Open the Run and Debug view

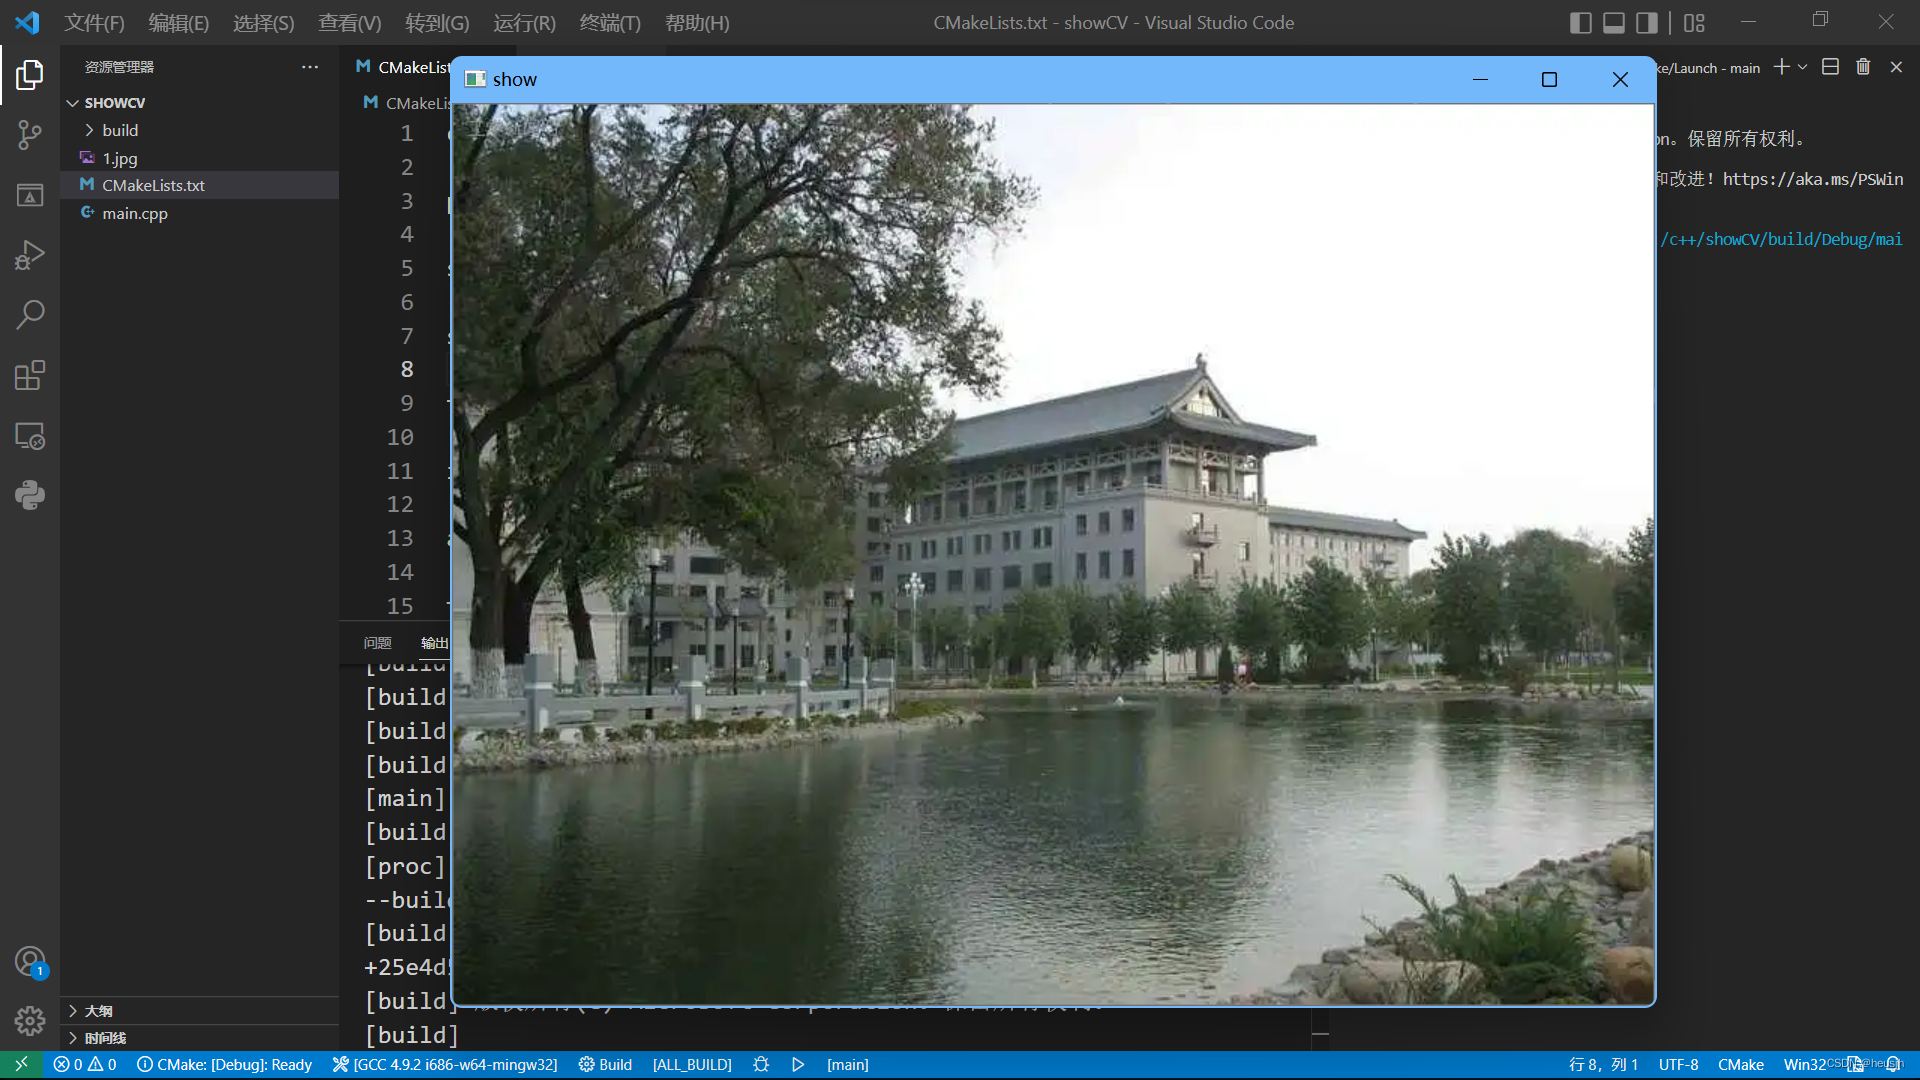coord(30,255)
